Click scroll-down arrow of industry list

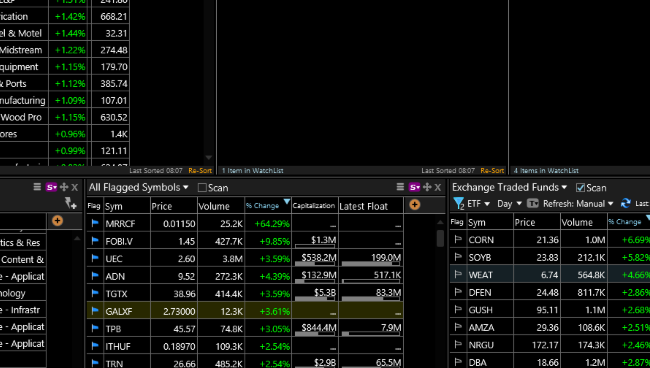209,157
